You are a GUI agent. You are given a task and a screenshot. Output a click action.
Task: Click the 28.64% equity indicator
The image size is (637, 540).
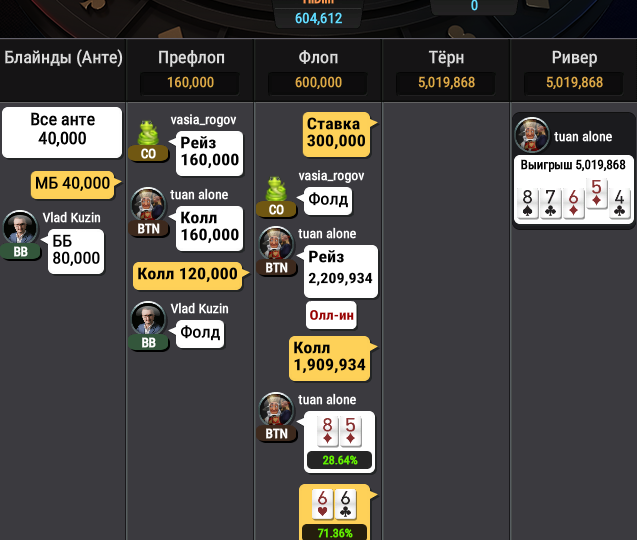(340, 460)
